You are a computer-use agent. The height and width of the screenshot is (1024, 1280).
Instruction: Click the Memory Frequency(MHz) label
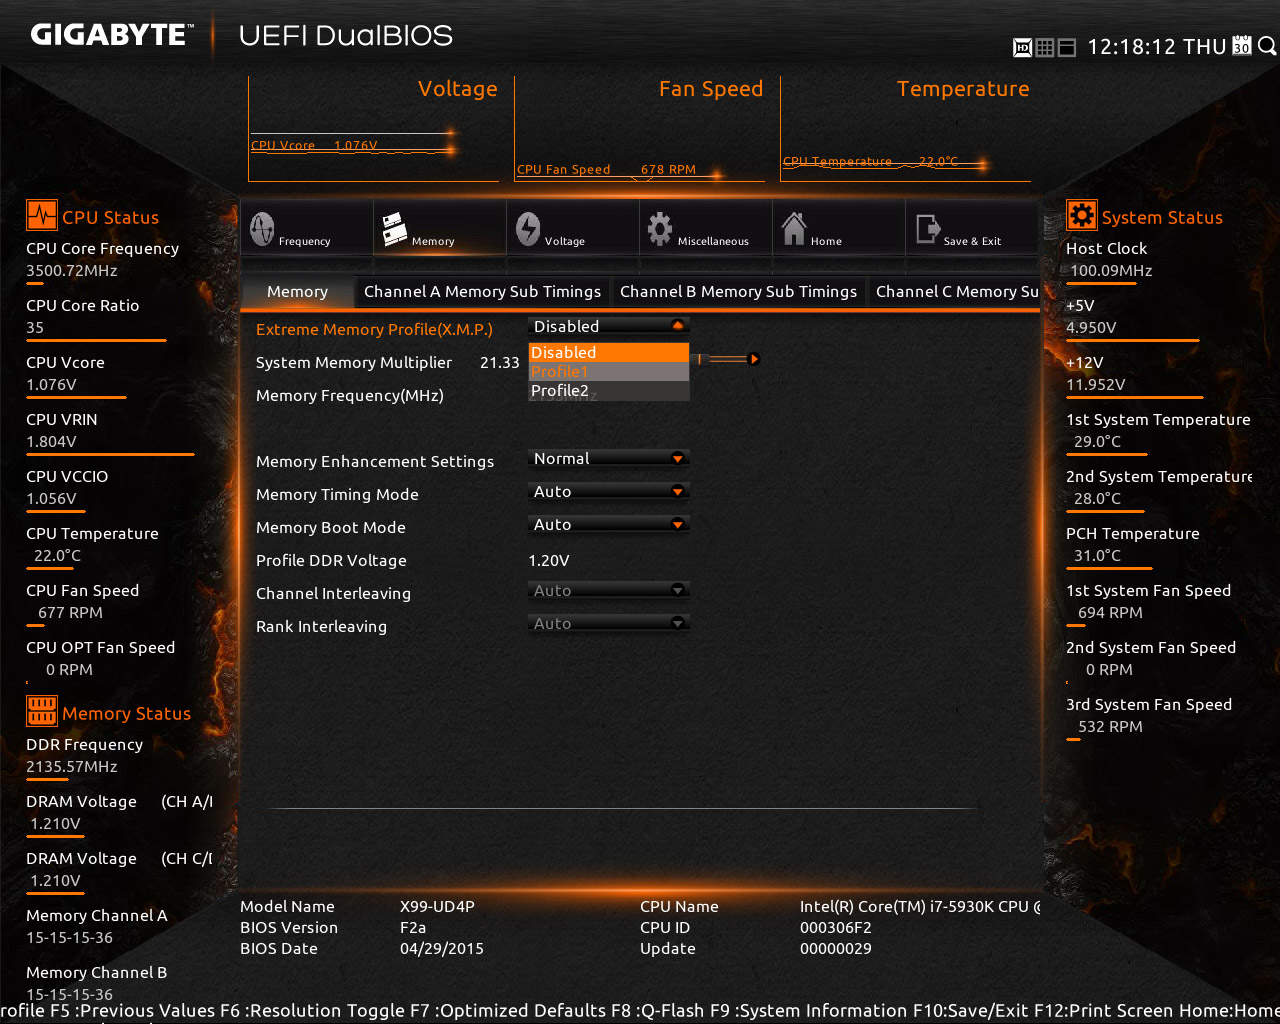tap(350, 395)
